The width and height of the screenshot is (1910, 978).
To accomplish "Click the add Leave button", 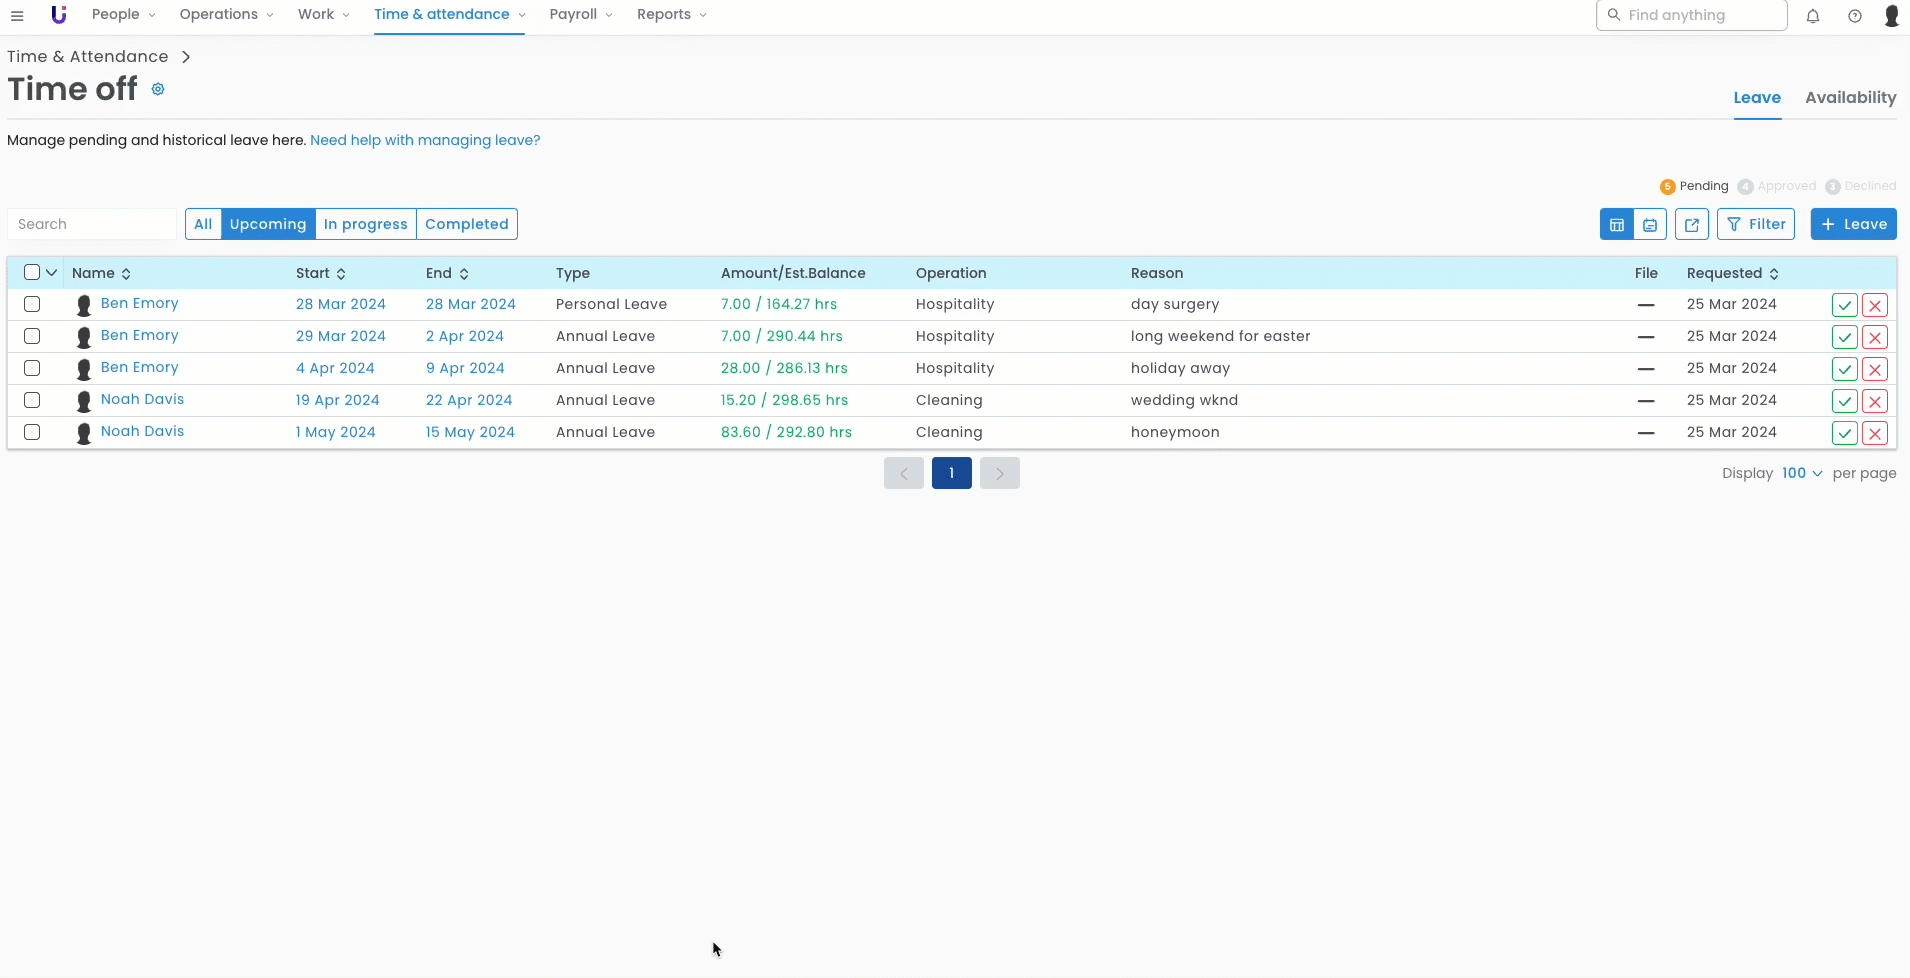I will point(1853,224).
